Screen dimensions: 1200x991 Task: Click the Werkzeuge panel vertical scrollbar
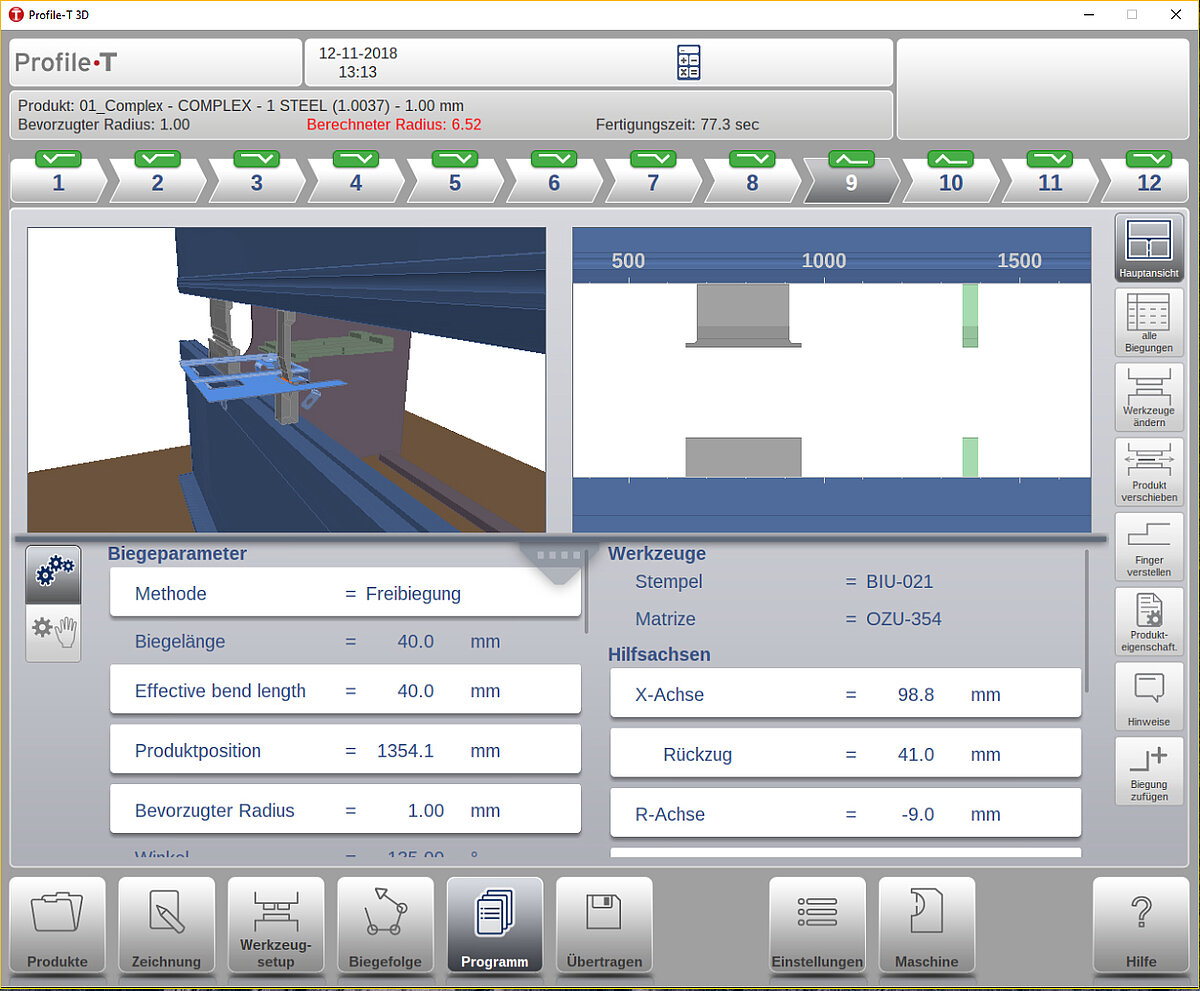1087,620
